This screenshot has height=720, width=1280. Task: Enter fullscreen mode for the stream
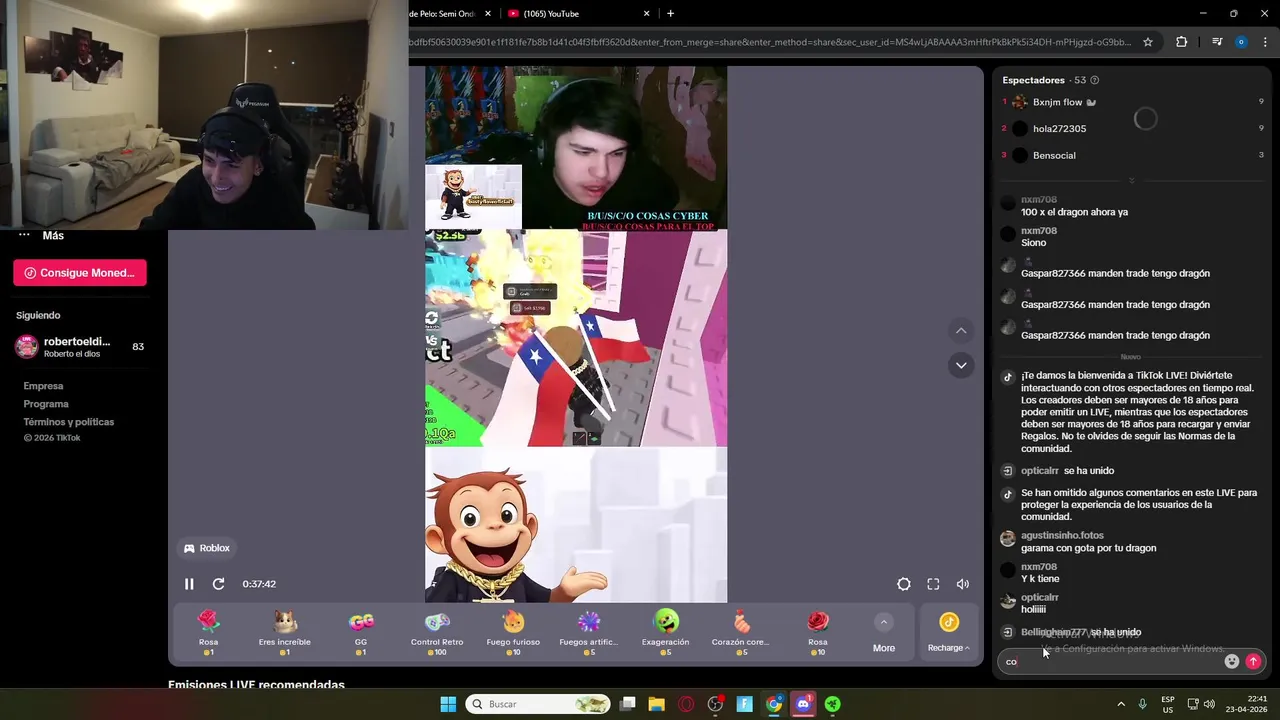coord(933,584)
